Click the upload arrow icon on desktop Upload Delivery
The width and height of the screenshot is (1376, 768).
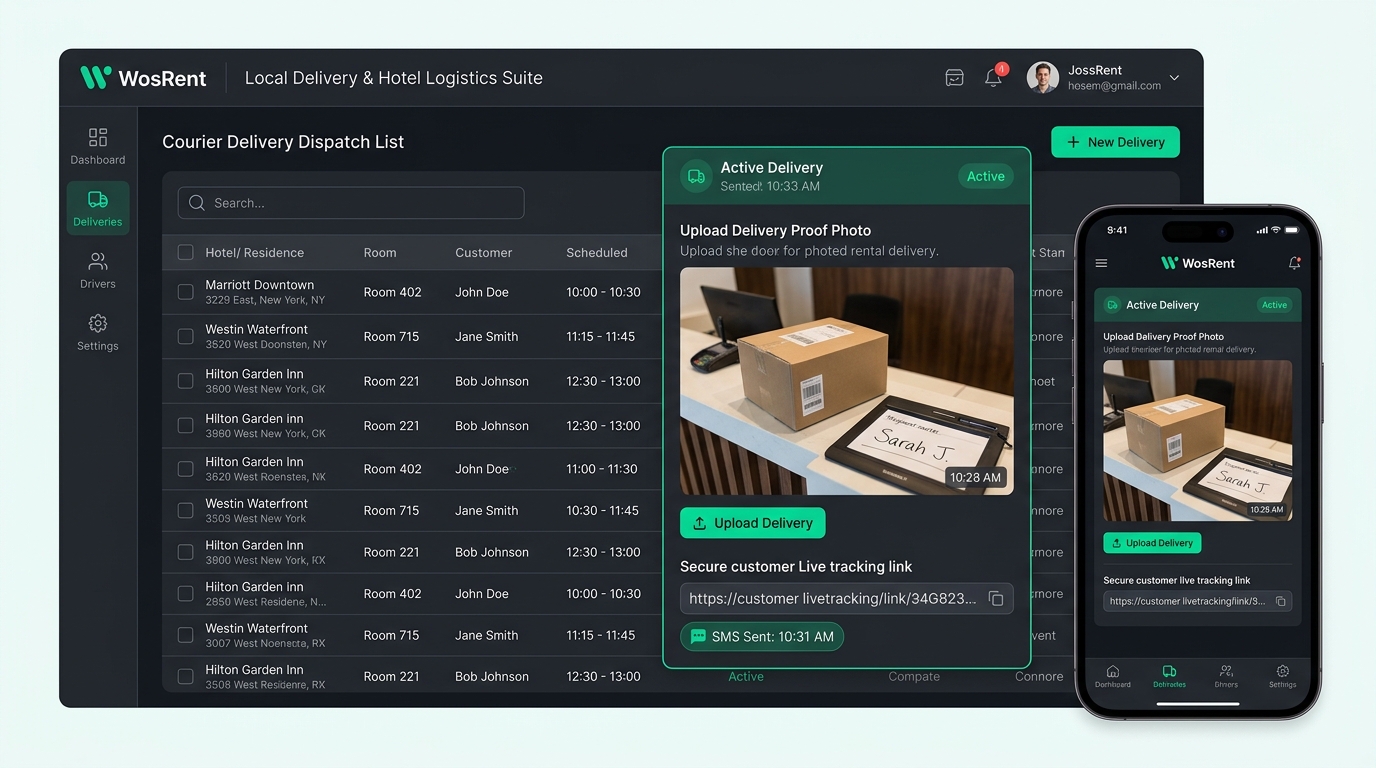700,523
